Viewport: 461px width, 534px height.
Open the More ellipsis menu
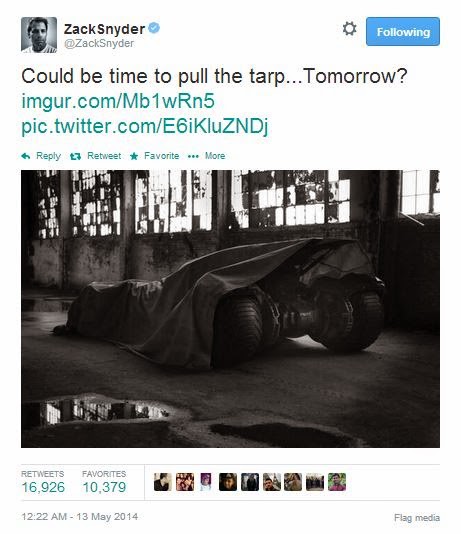pos(193,156)
